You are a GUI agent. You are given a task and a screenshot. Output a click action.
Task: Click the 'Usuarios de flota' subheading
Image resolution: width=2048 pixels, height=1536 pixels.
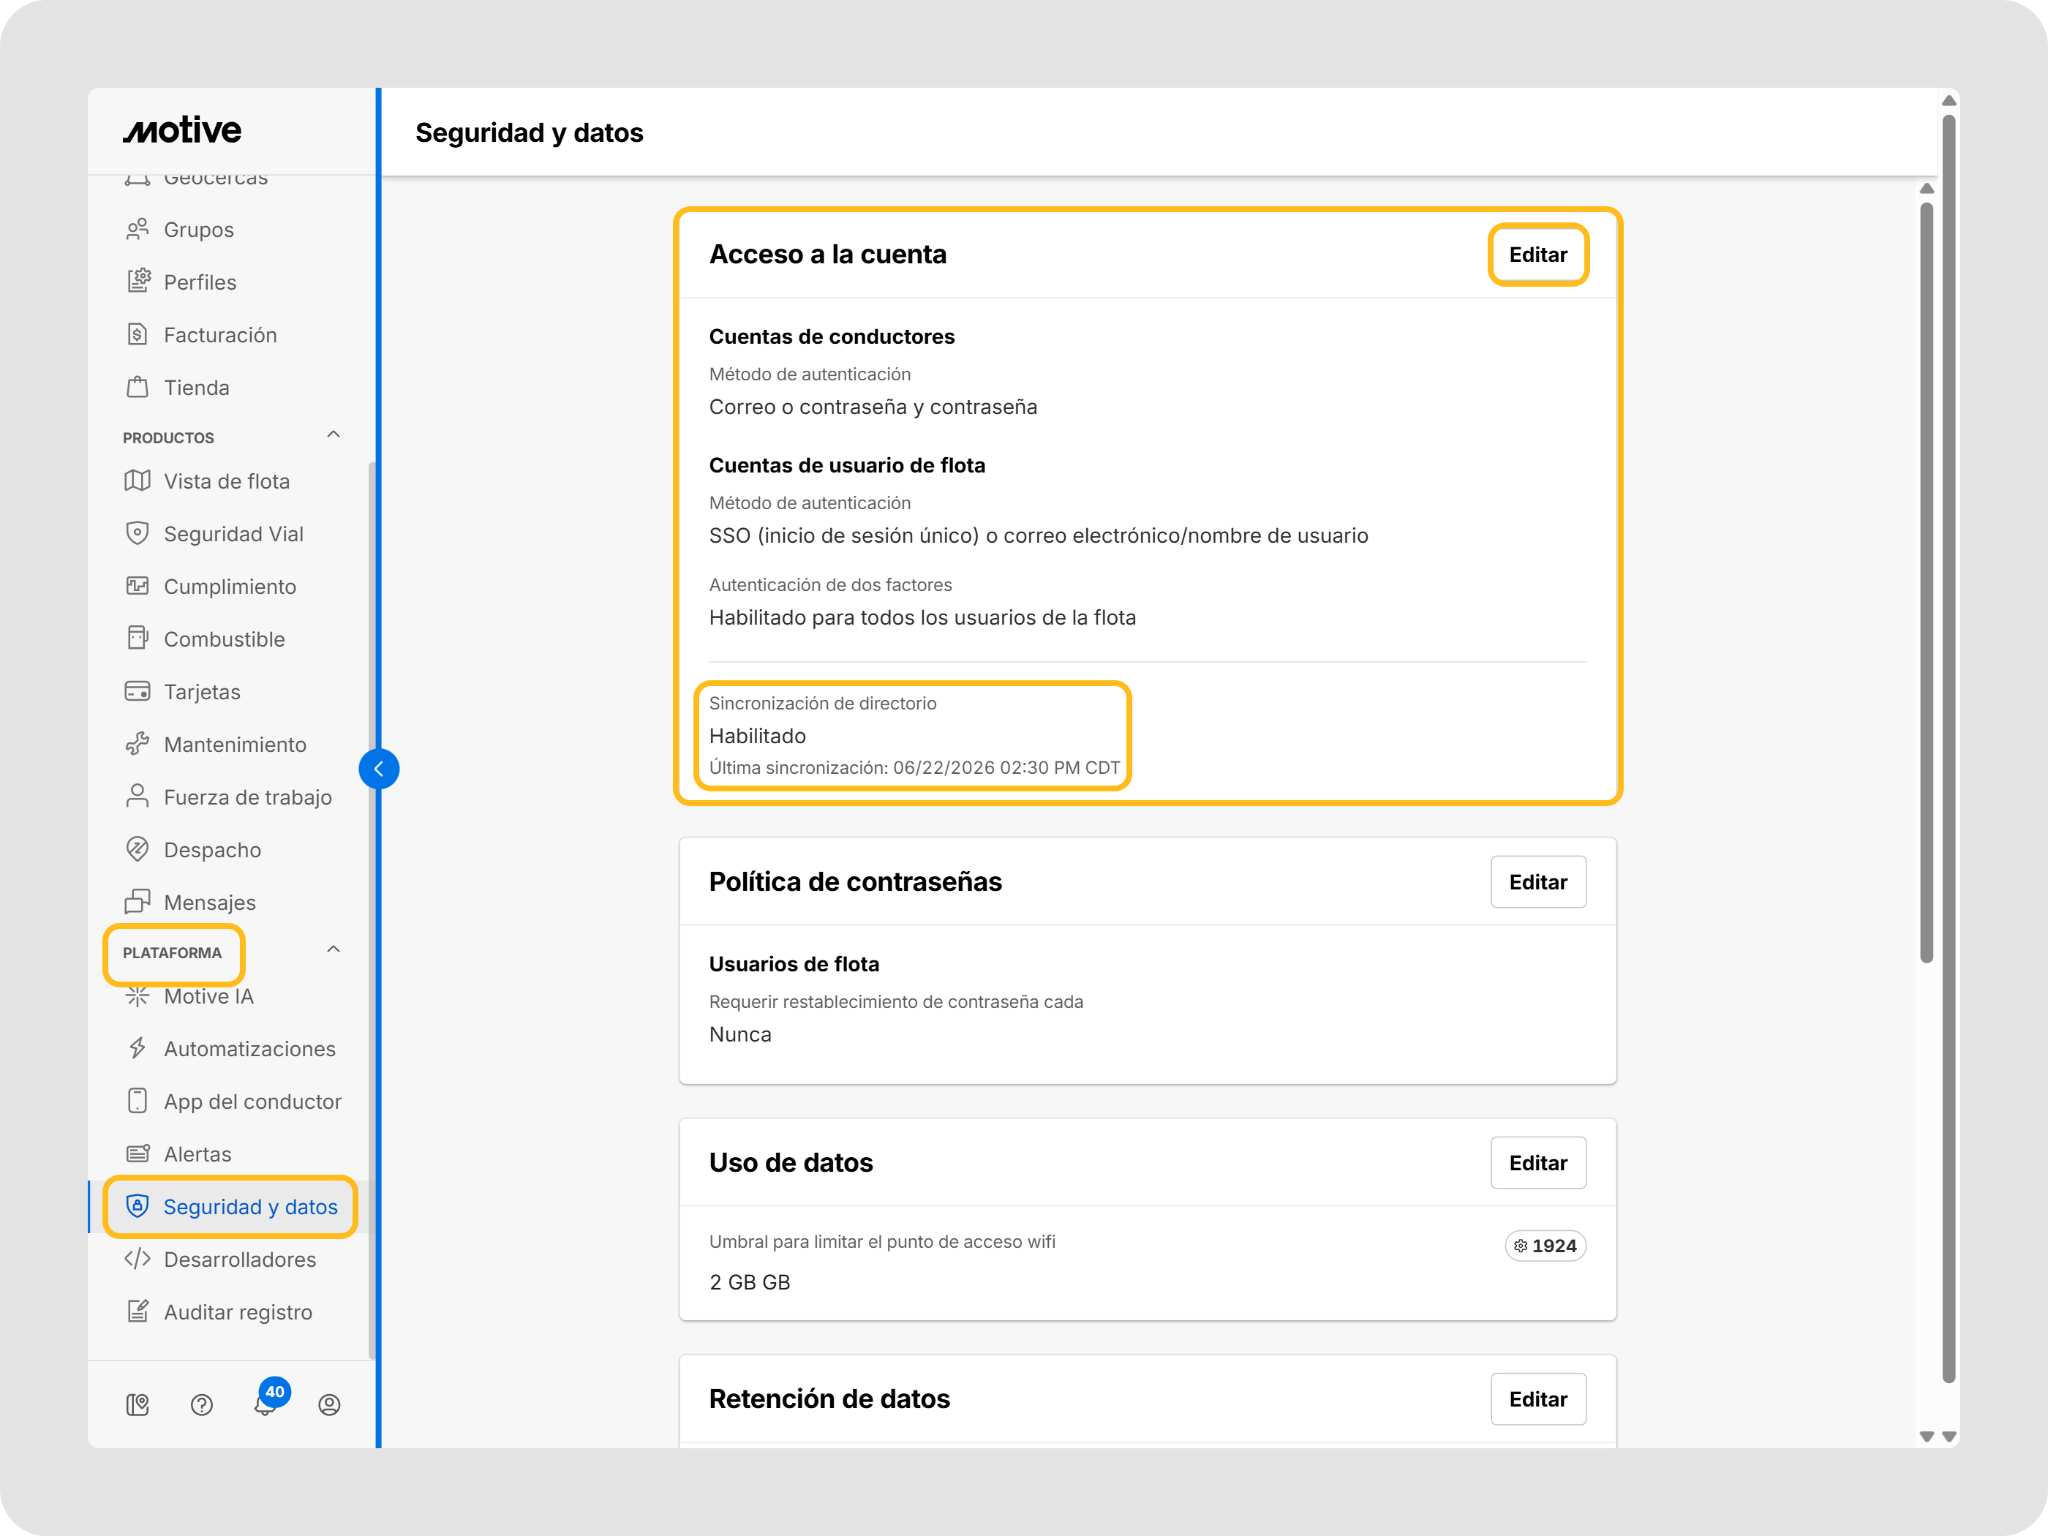coord(794,964)
